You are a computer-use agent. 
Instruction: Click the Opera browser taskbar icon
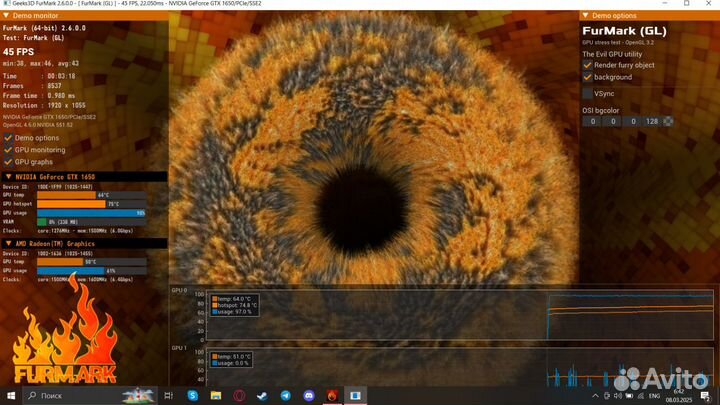(238, 396)
